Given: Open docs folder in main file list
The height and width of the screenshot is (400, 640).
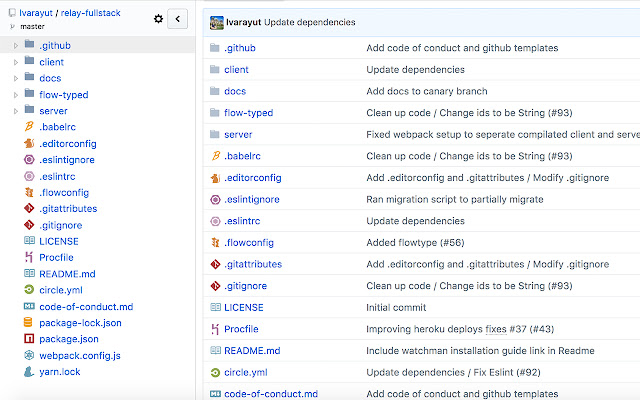Looking at the screenshot, I should coord(235,91).
